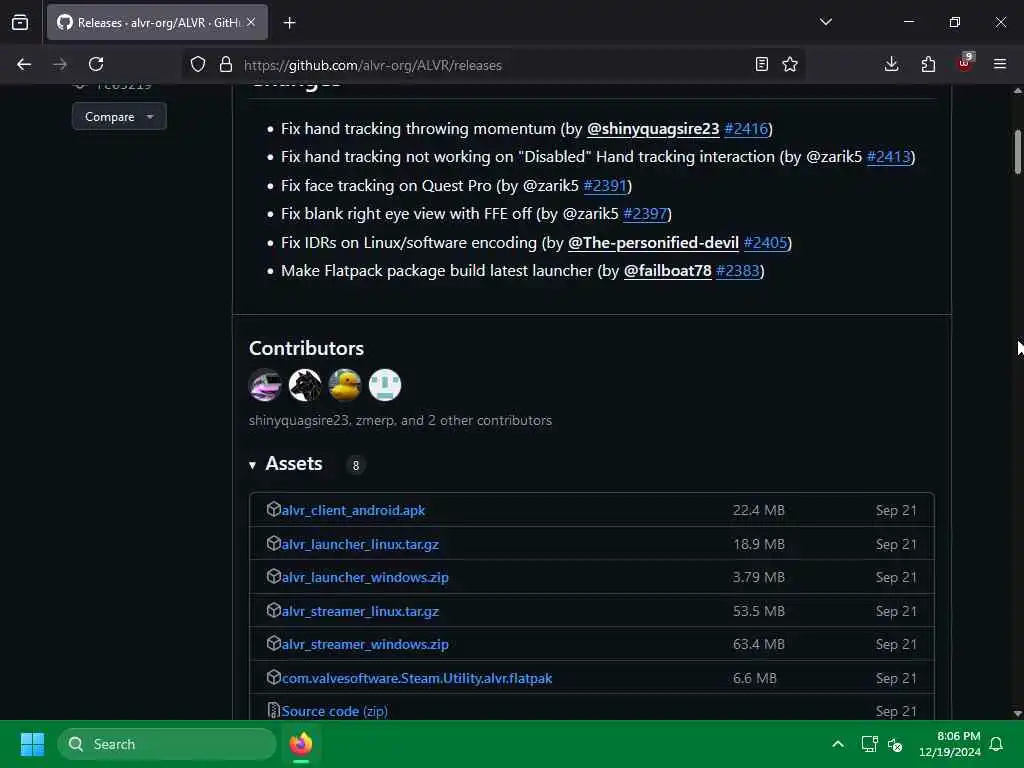The width and height of the screenshot is (1024, 768).
Task: Download alvr_launcher_windows.zip
Action: tap(365, 577)
